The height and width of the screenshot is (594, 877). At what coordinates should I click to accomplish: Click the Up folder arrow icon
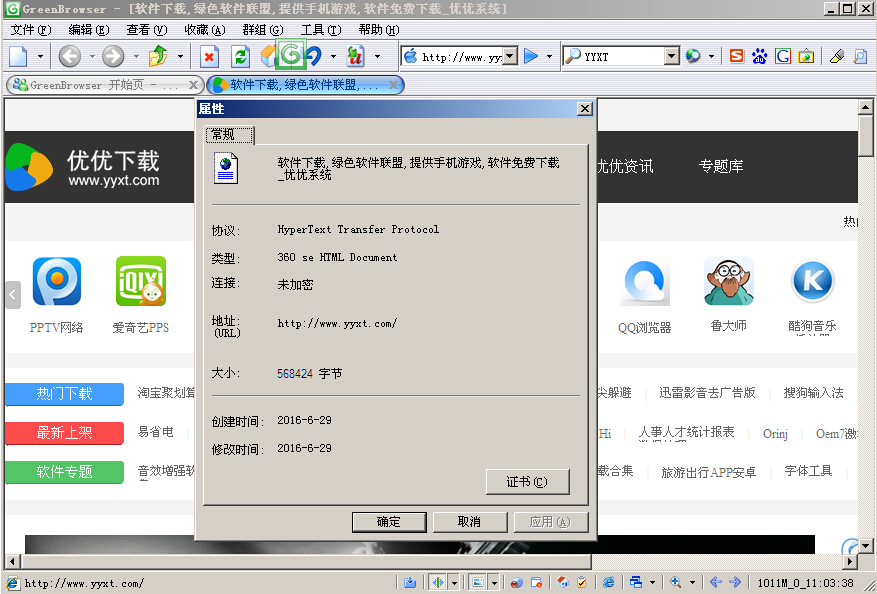click(158, 56)
